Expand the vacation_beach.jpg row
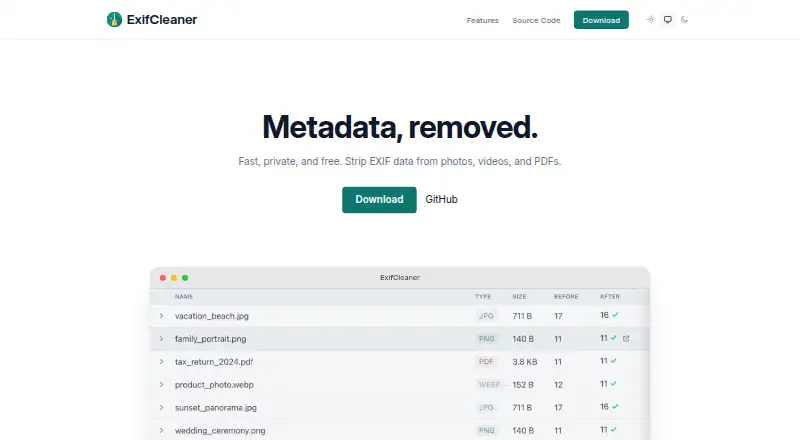The image size is (800, 440). [x=161, y=316]
